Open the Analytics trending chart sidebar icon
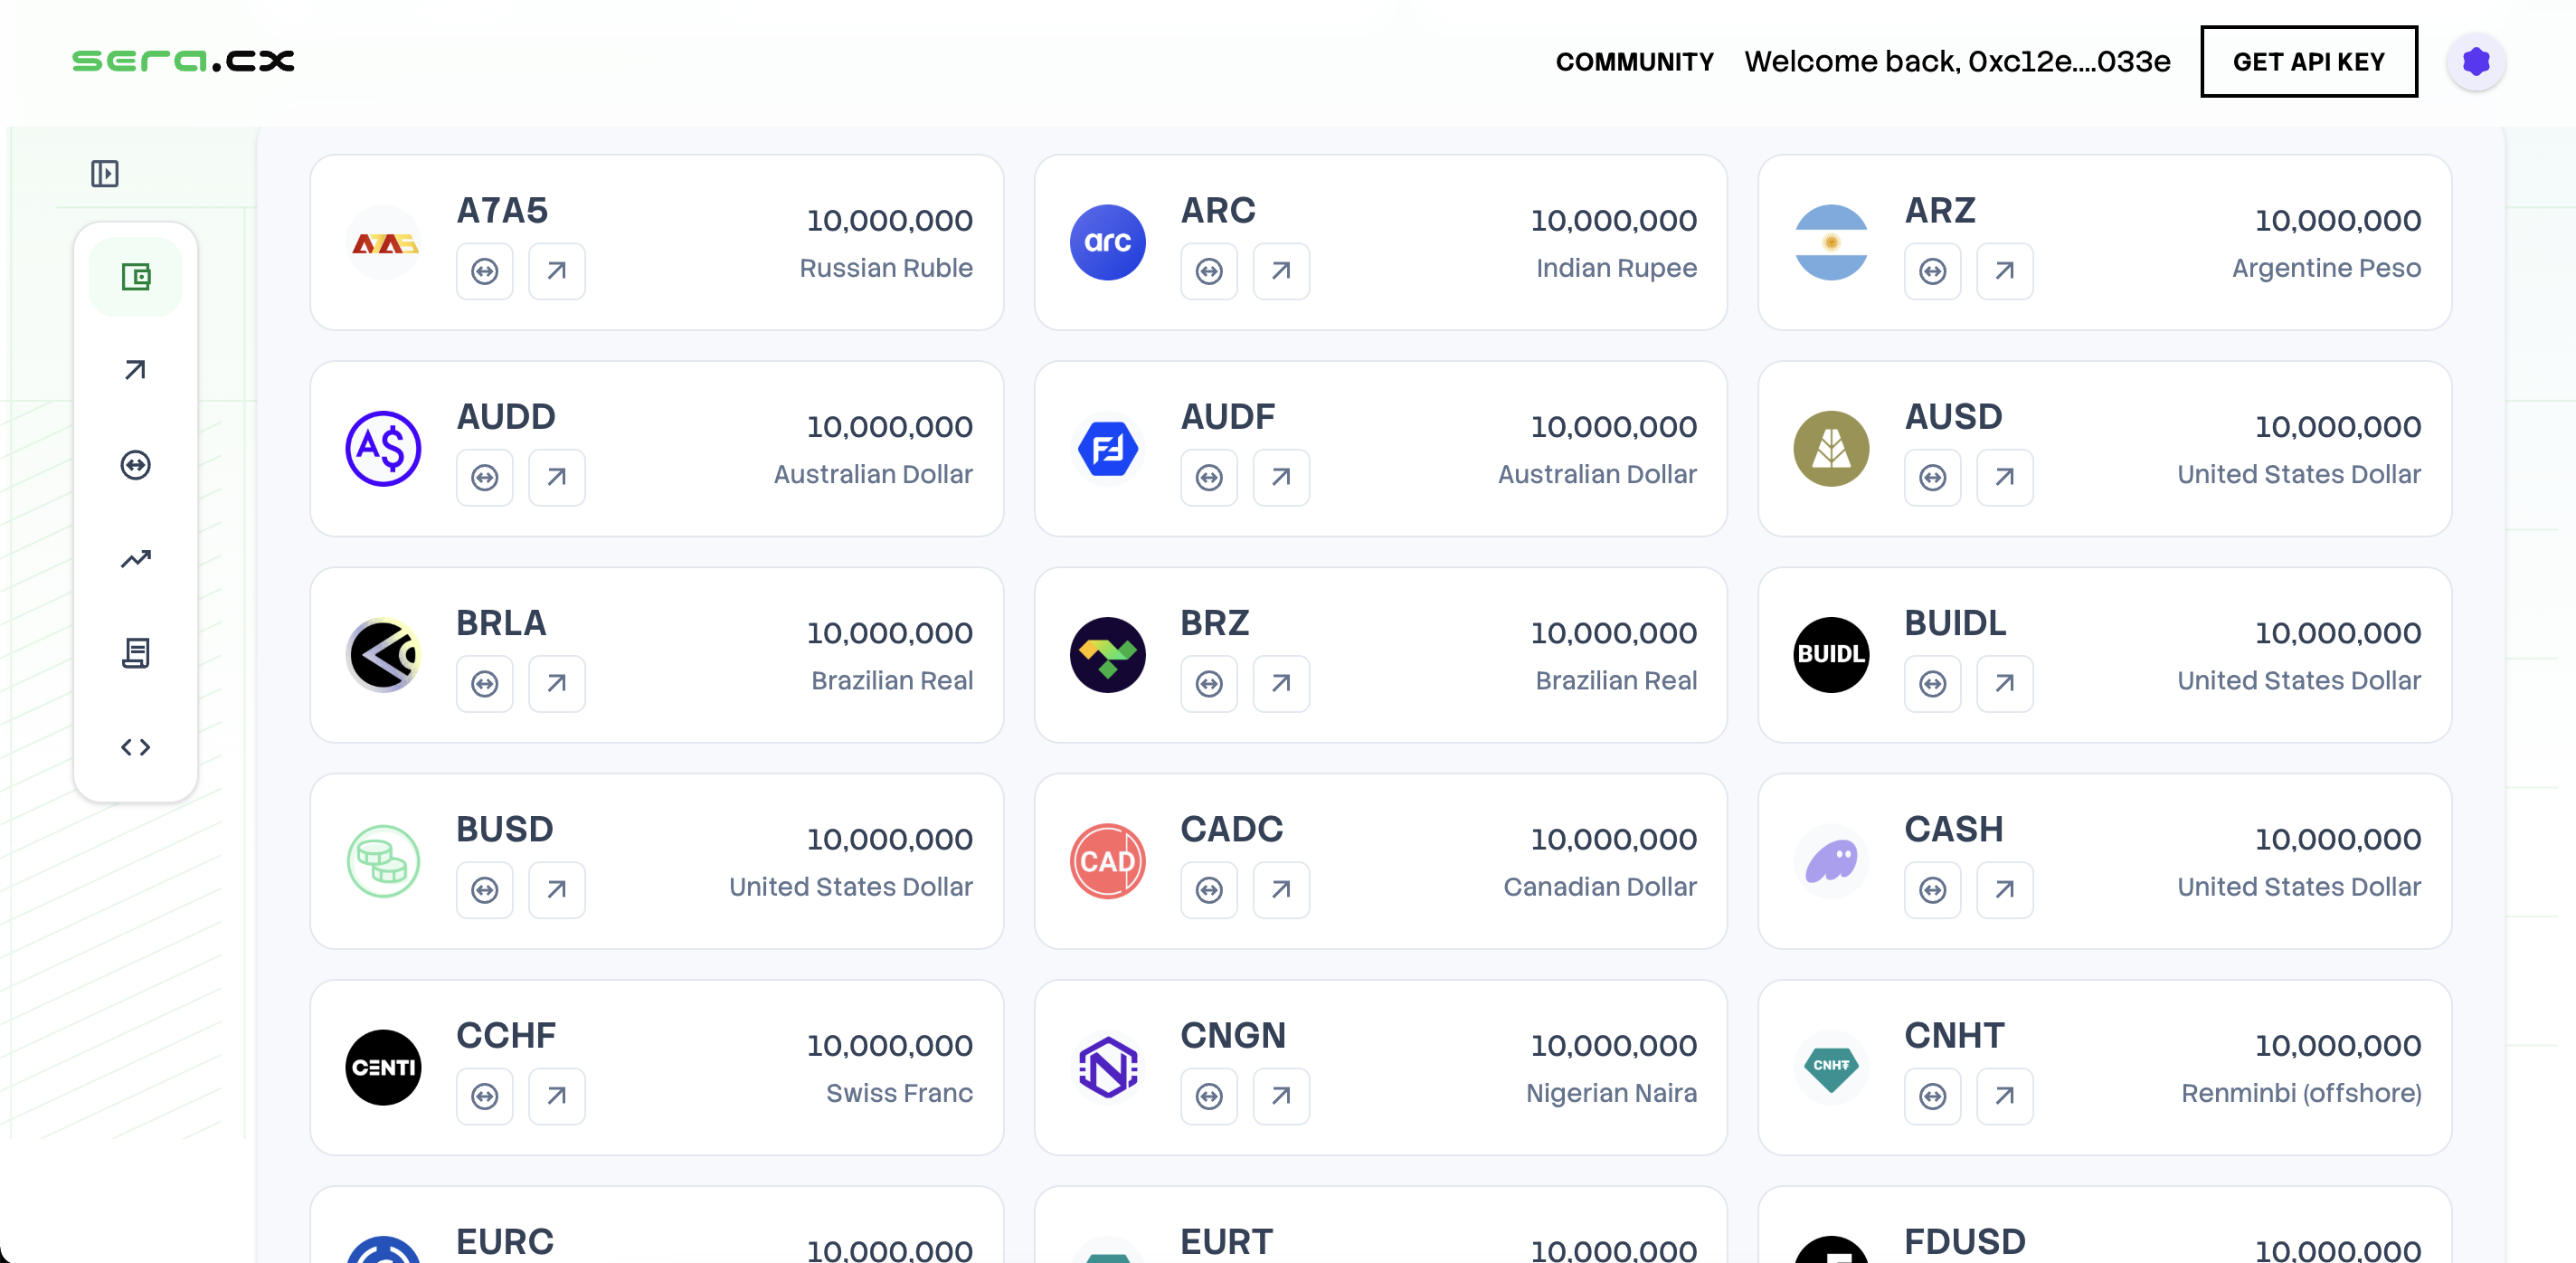This screenshot has height=1263, width=2576. coord(134,558)
